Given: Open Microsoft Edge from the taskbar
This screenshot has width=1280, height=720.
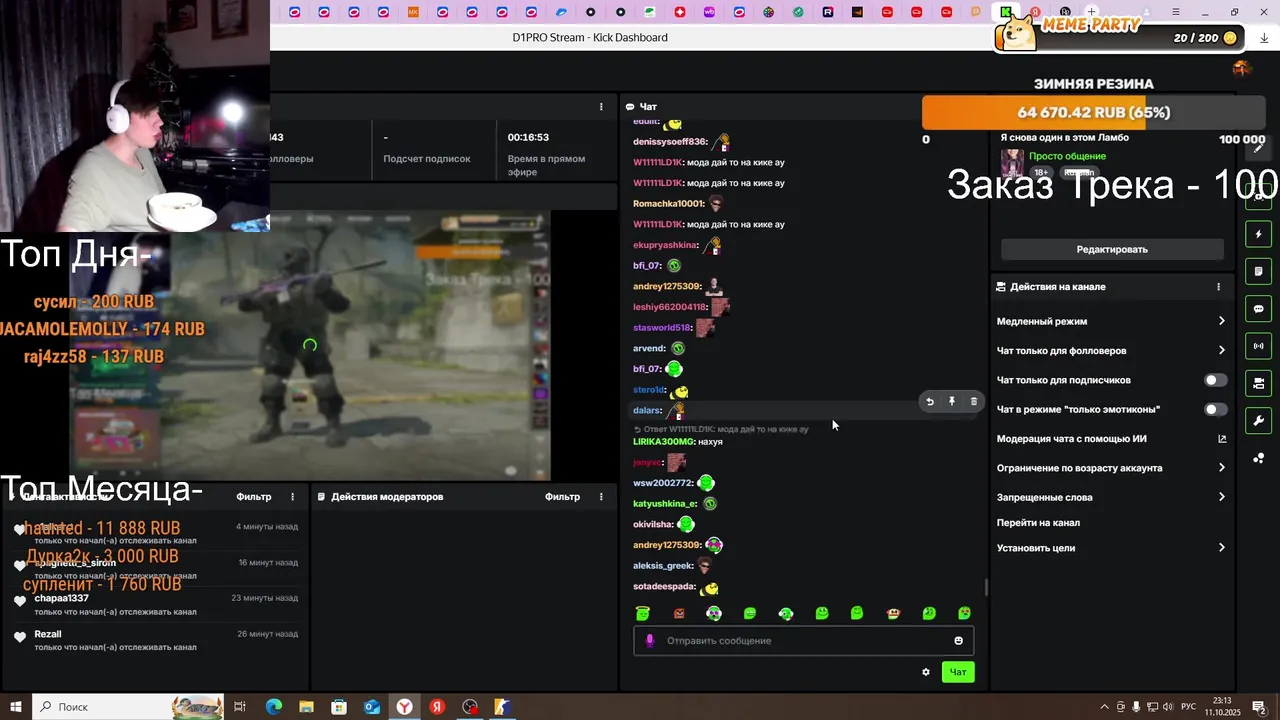Looking at the screenshot, I should point(274,707).
